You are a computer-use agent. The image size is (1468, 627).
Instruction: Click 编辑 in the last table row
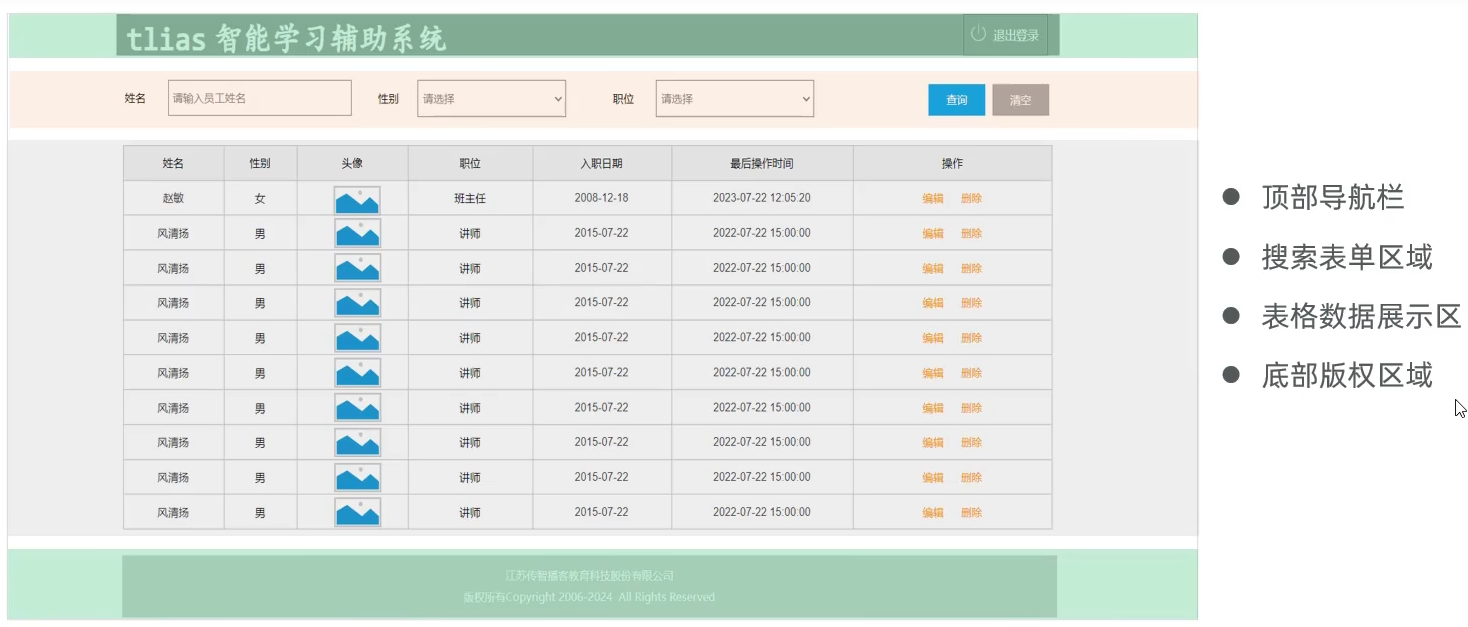(x=932, y=513)
